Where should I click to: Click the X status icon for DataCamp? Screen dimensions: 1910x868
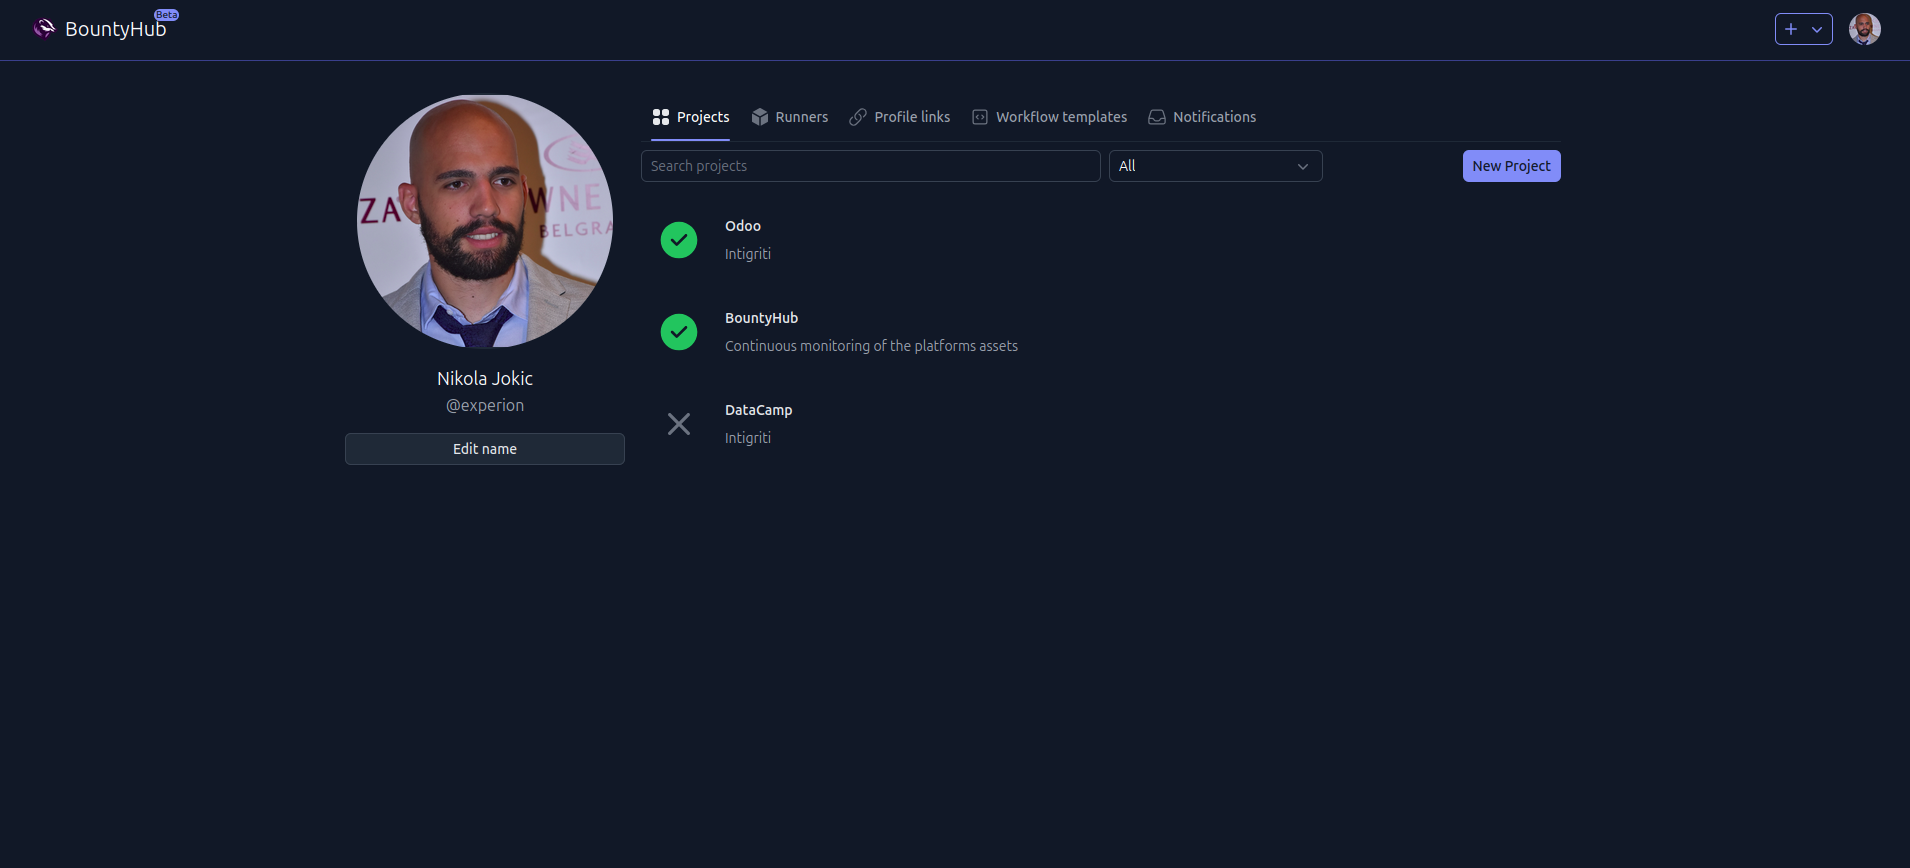pos(679,424)
